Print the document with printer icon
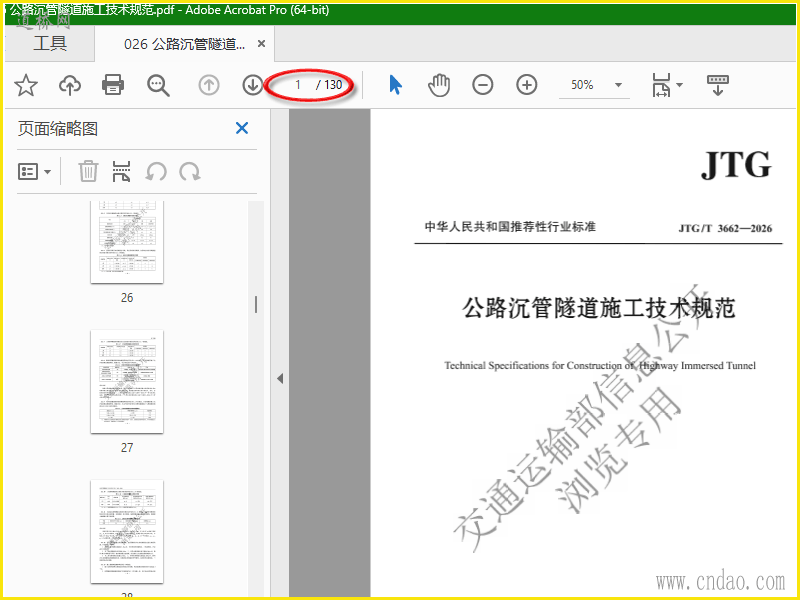 pyautogui.click(x=113, y=85)
